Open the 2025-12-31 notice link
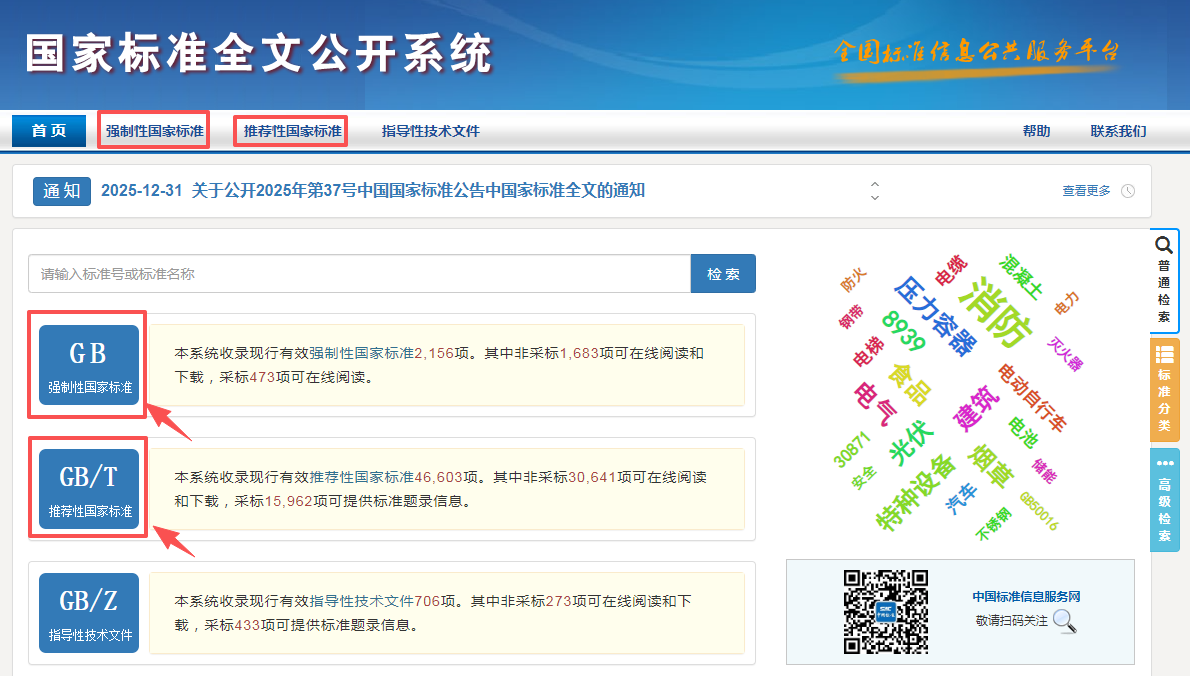The image size is (1190, 676). pyautogui.click(x=373, y=191)
